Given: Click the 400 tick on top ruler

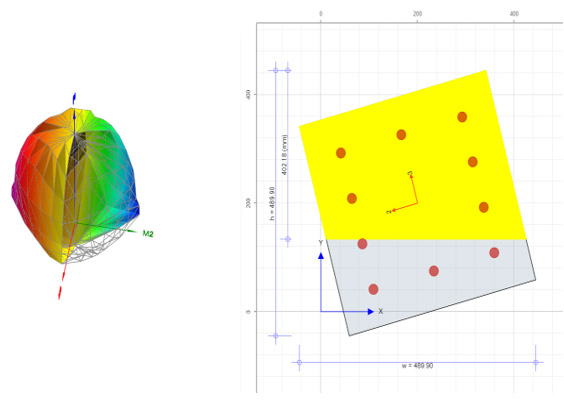Looking at the screenshot, I should pyautogui.click(x=514, y=14).
